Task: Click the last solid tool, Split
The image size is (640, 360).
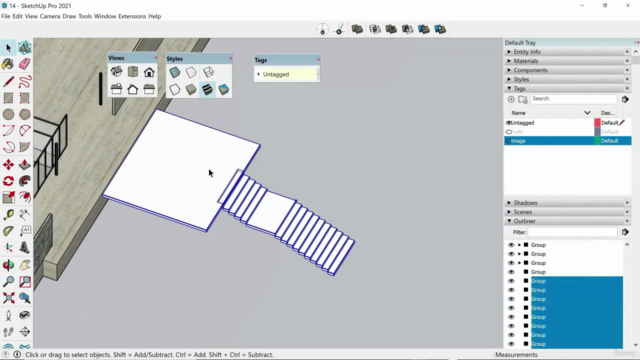Action: 440,29
